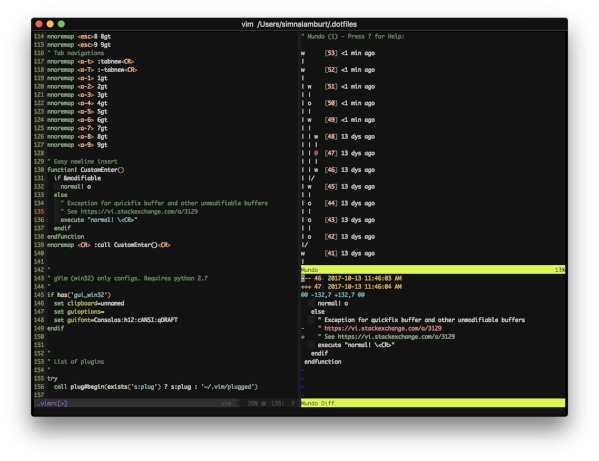The height and width of the screenshot is (461, 599).
Task: Click the guifont=Consolas line 148
Action: (116, 320)
